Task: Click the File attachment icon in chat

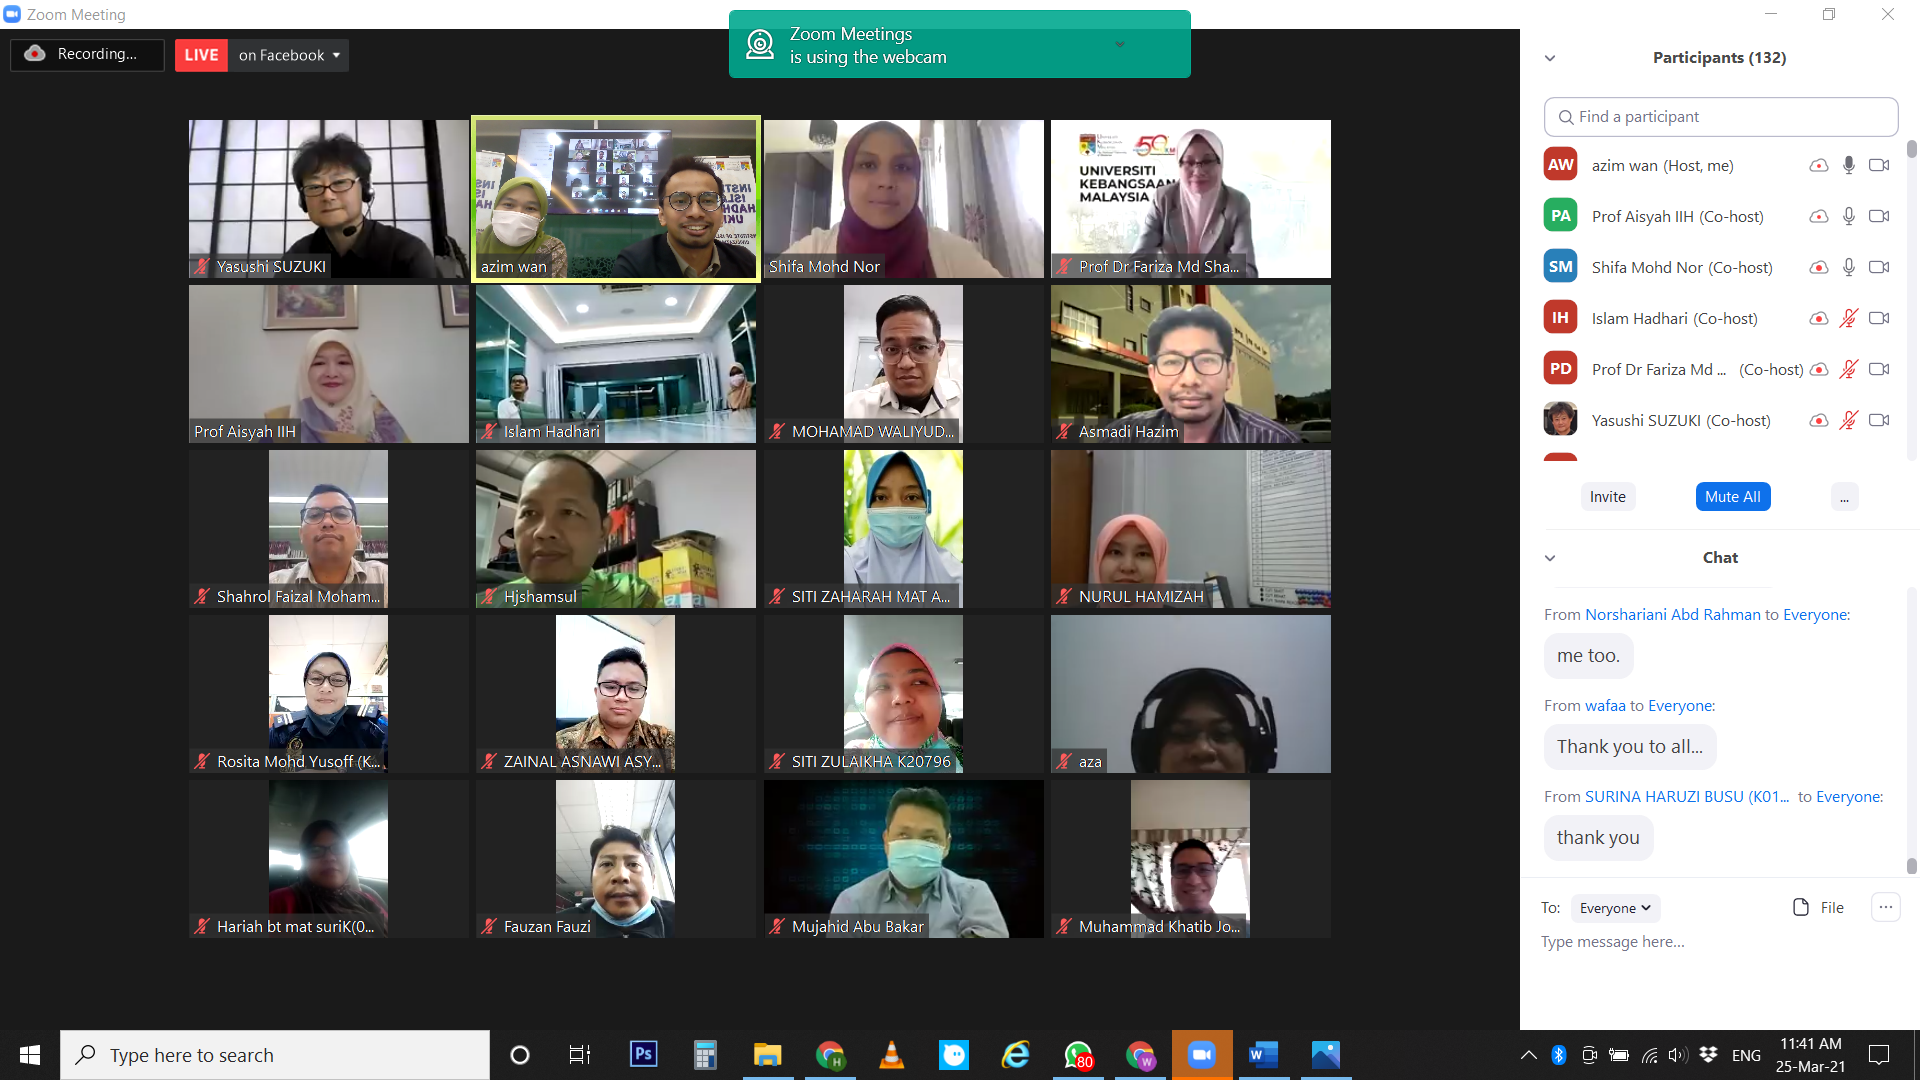Action: 1801,907
